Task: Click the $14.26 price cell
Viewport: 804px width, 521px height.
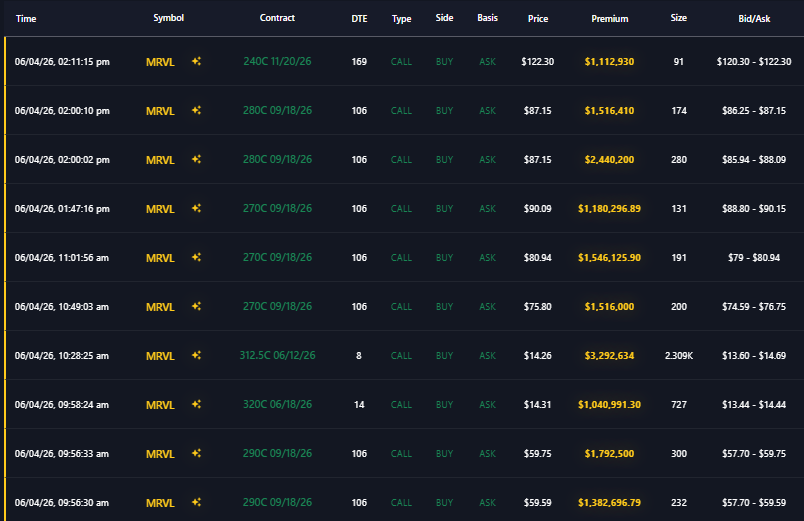Action: click(537, 355)
